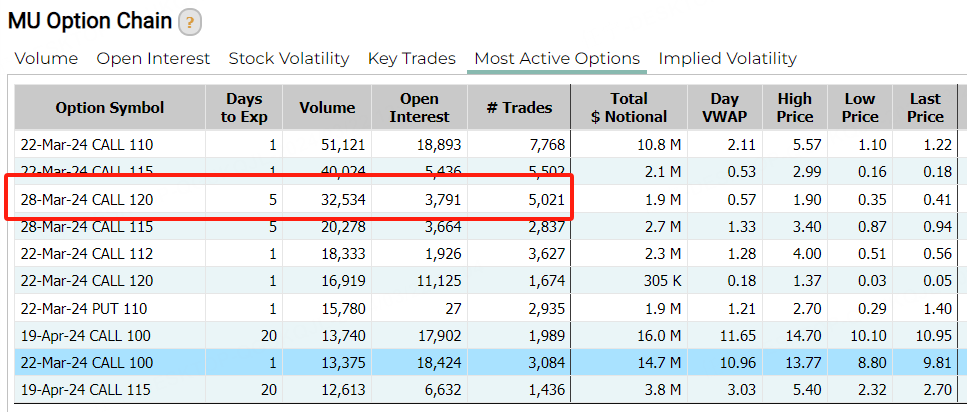
Task: Click the notional value 16.0 M
Action: click(x=658, y=336)
